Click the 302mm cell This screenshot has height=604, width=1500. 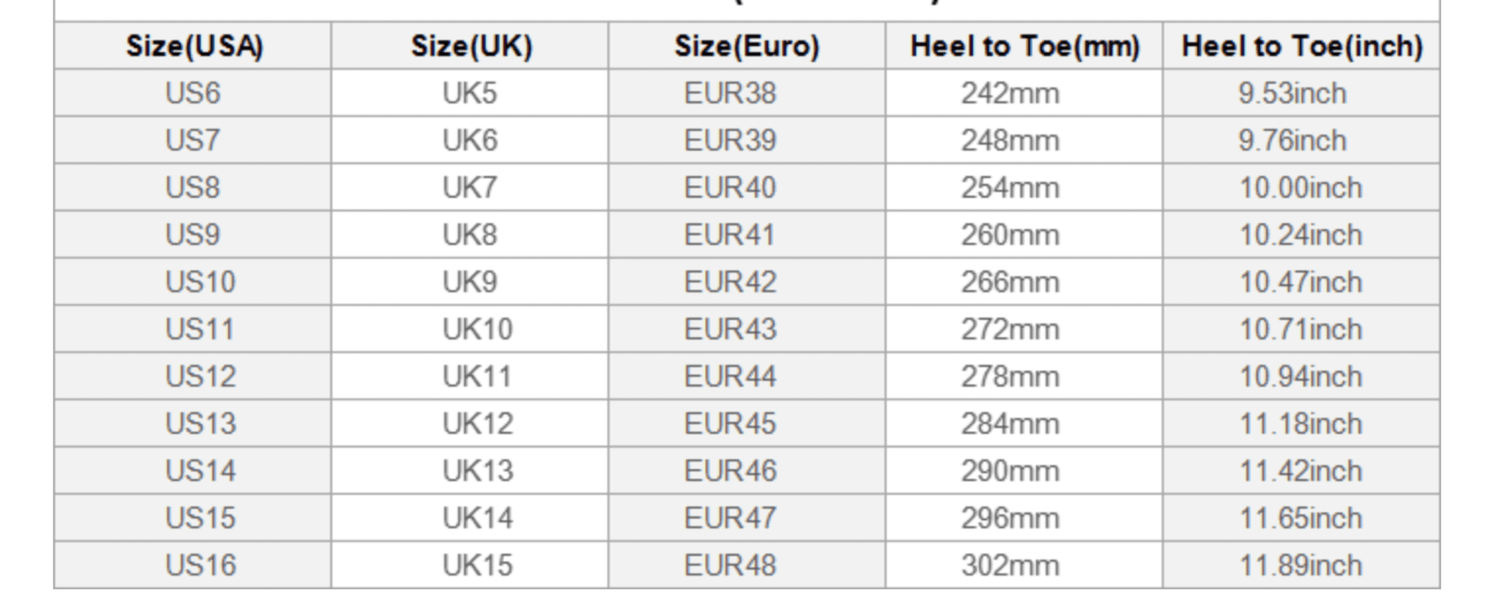[x=1010, y=565]
